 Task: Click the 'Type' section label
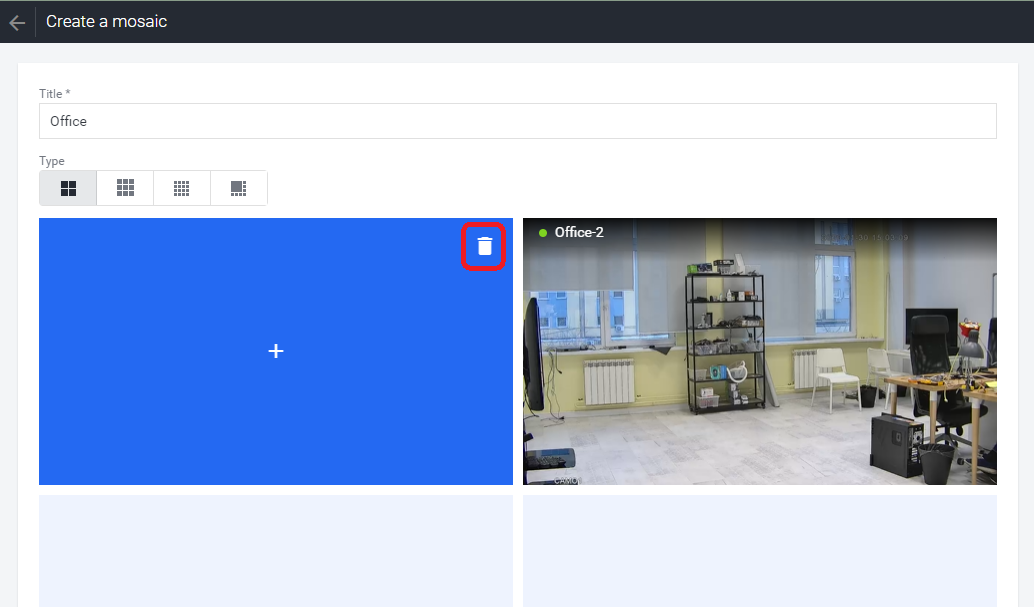[x=52, y=161]
